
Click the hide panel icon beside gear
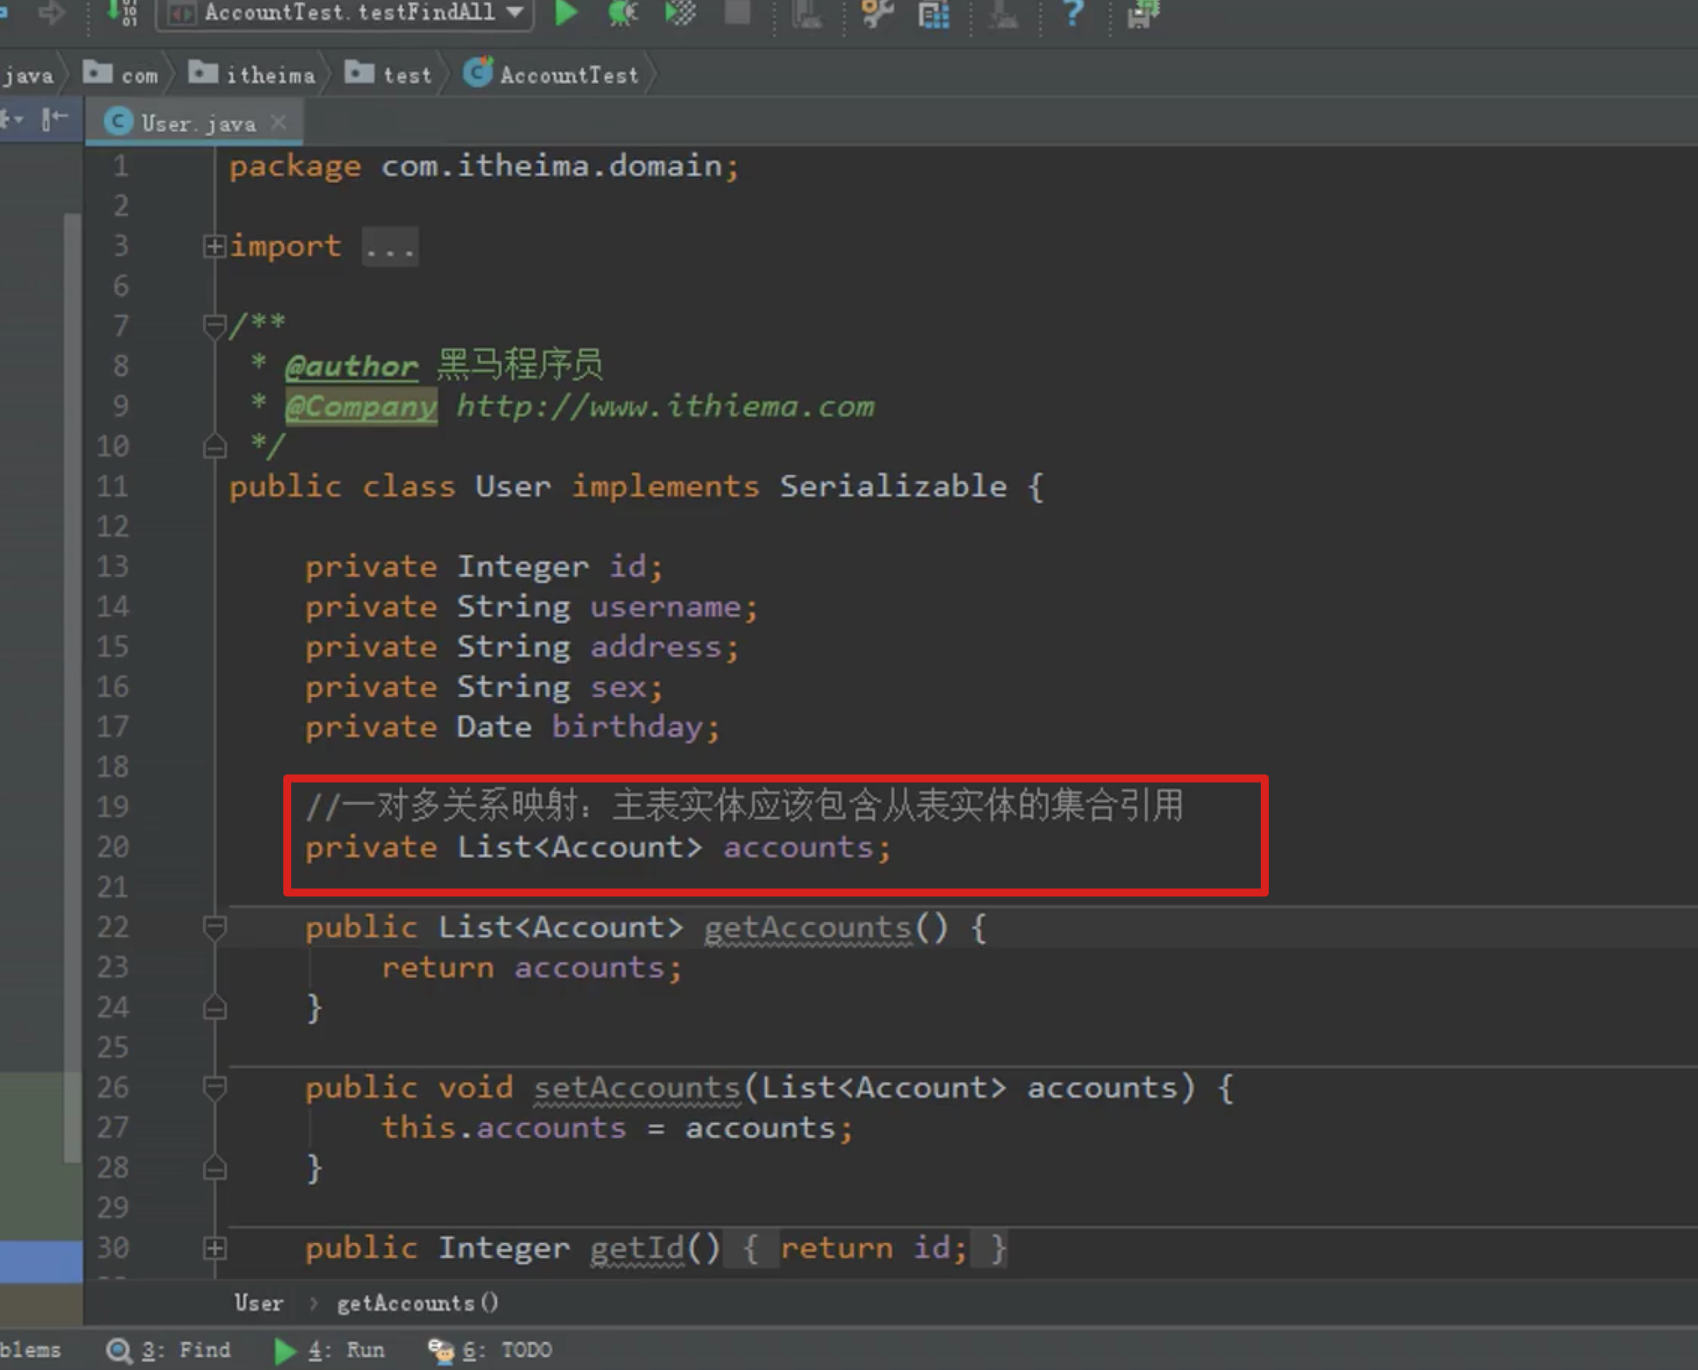pos(54,121)
